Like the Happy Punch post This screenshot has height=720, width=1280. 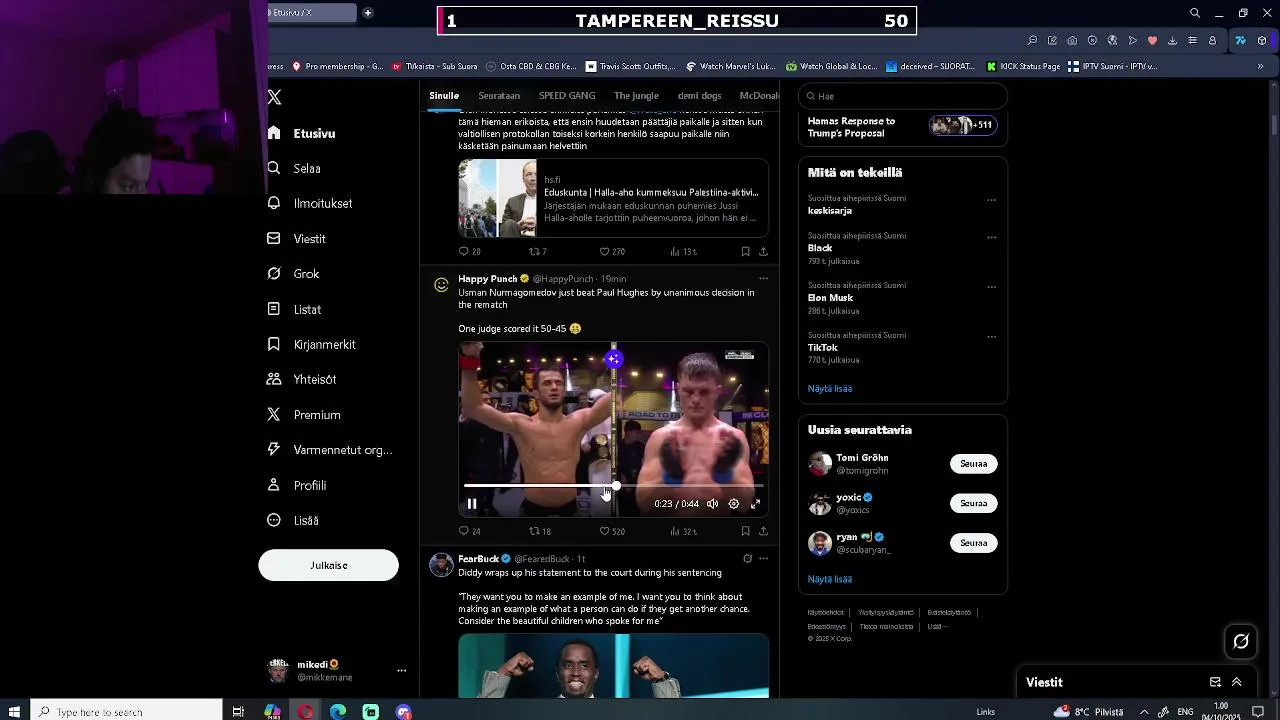(x=612, y=531)
